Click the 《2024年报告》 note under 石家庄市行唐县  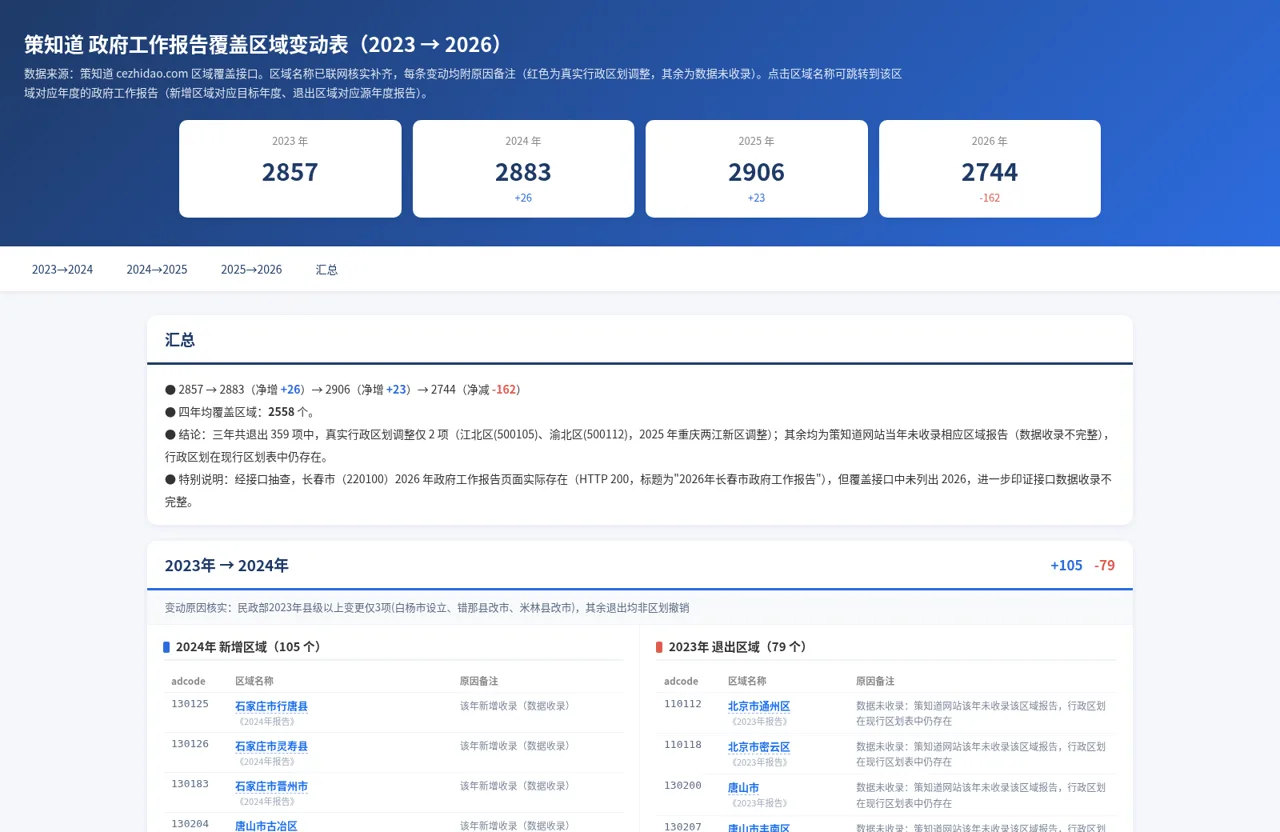[x=265, y=721]
